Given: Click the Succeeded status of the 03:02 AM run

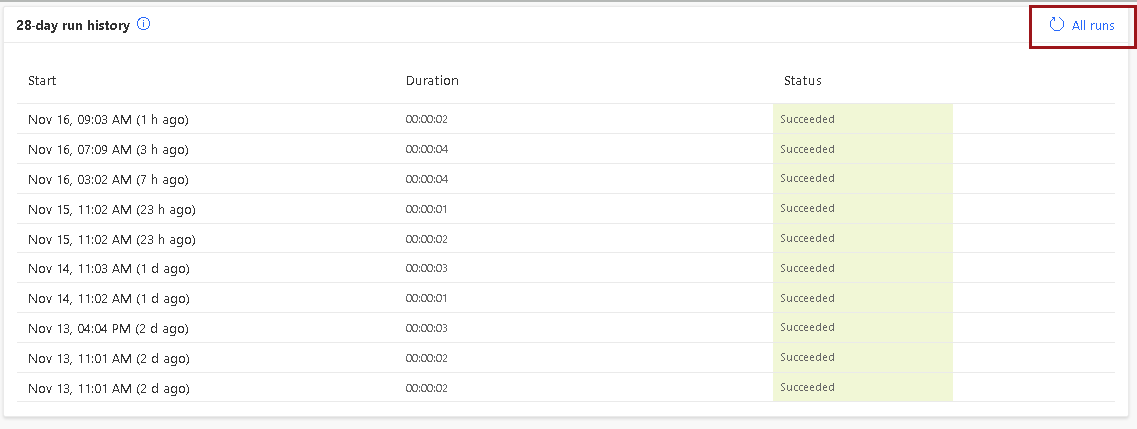Looking at the screenshot, I should pyautogui.click(x=807, y=178).
